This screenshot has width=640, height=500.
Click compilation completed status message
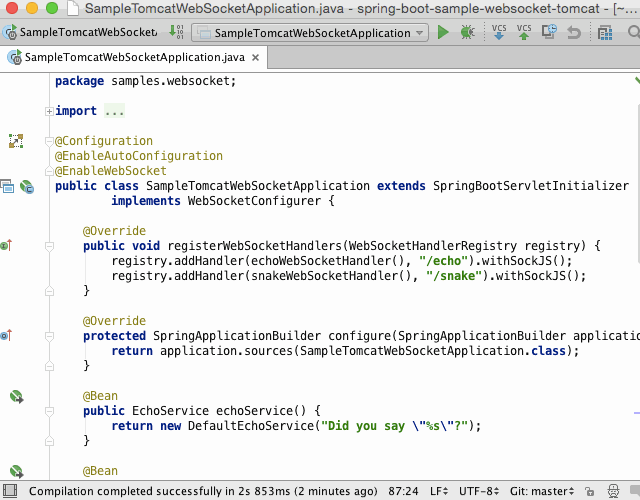click(x=203, y=491)
